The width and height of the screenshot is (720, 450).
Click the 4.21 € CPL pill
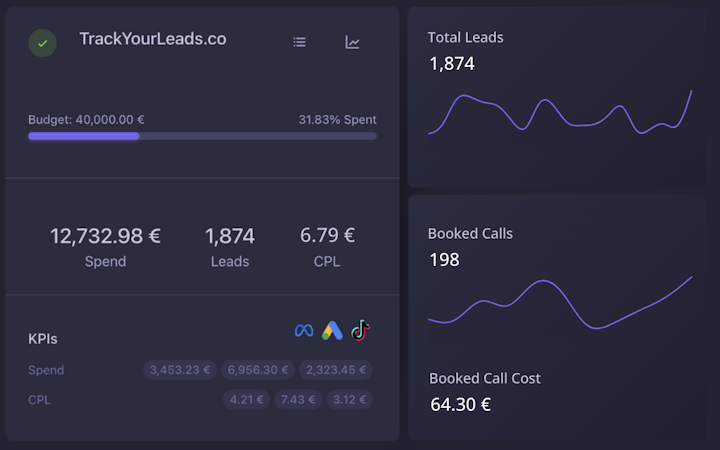pyautogui.click(x=247, y=399)
